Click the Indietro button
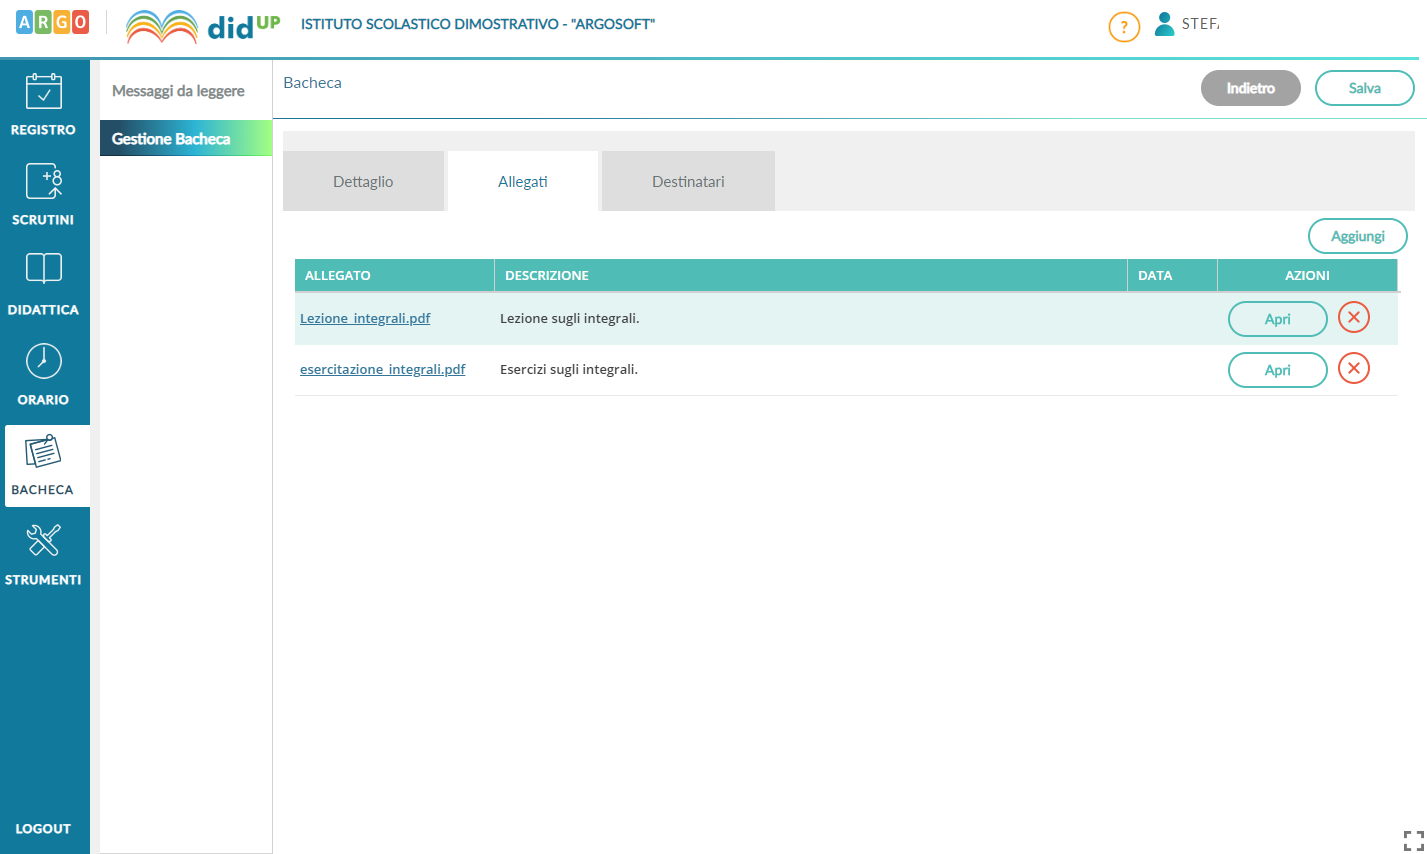The image size is (1427, 854). (x=1251, y=88)
